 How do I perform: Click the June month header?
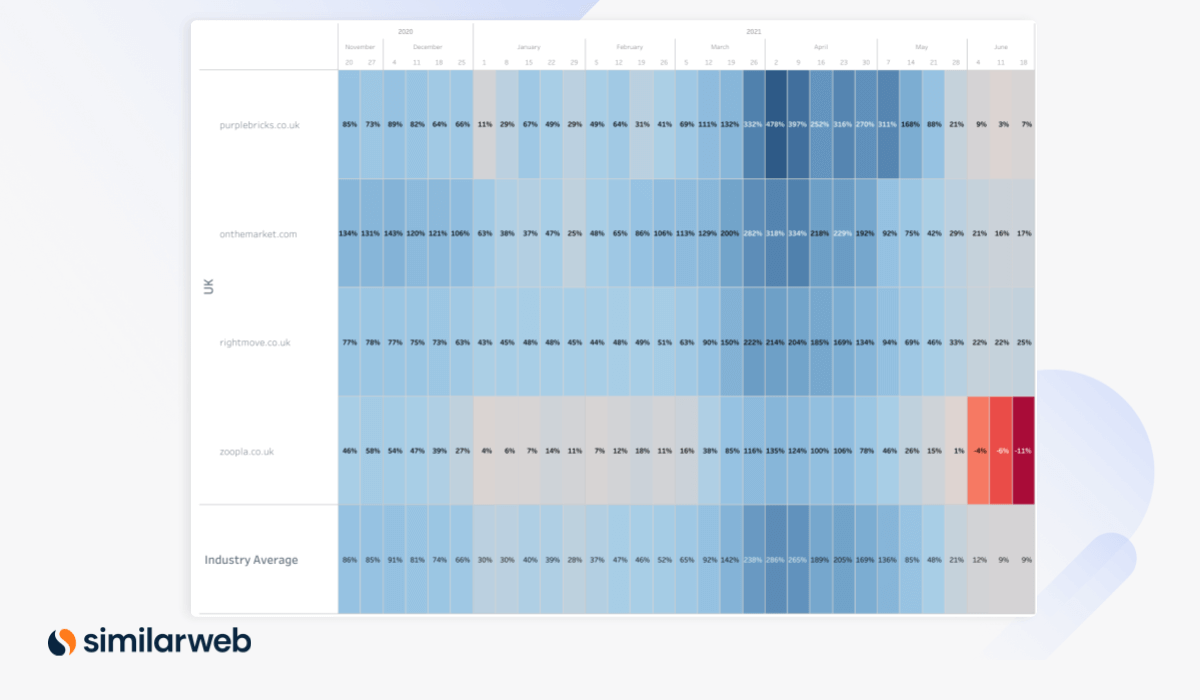pos(1001,46)
